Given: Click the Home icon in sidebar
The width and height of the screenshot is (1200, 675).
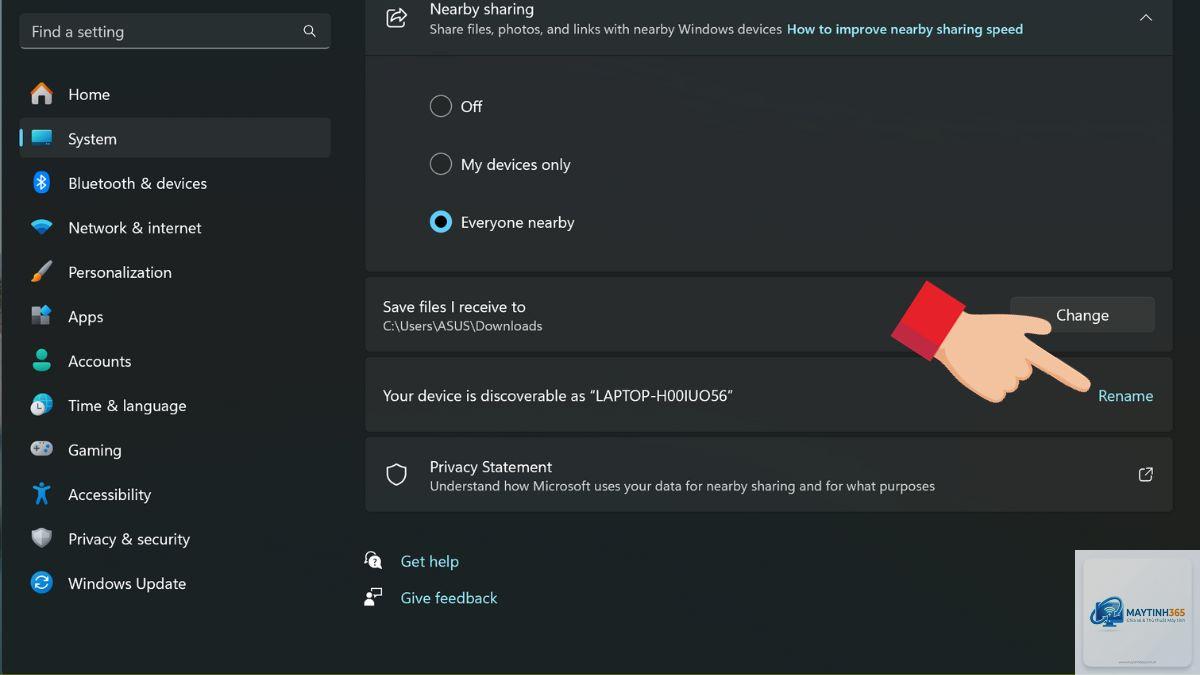Looking at the screenshot, I should 42,94.
